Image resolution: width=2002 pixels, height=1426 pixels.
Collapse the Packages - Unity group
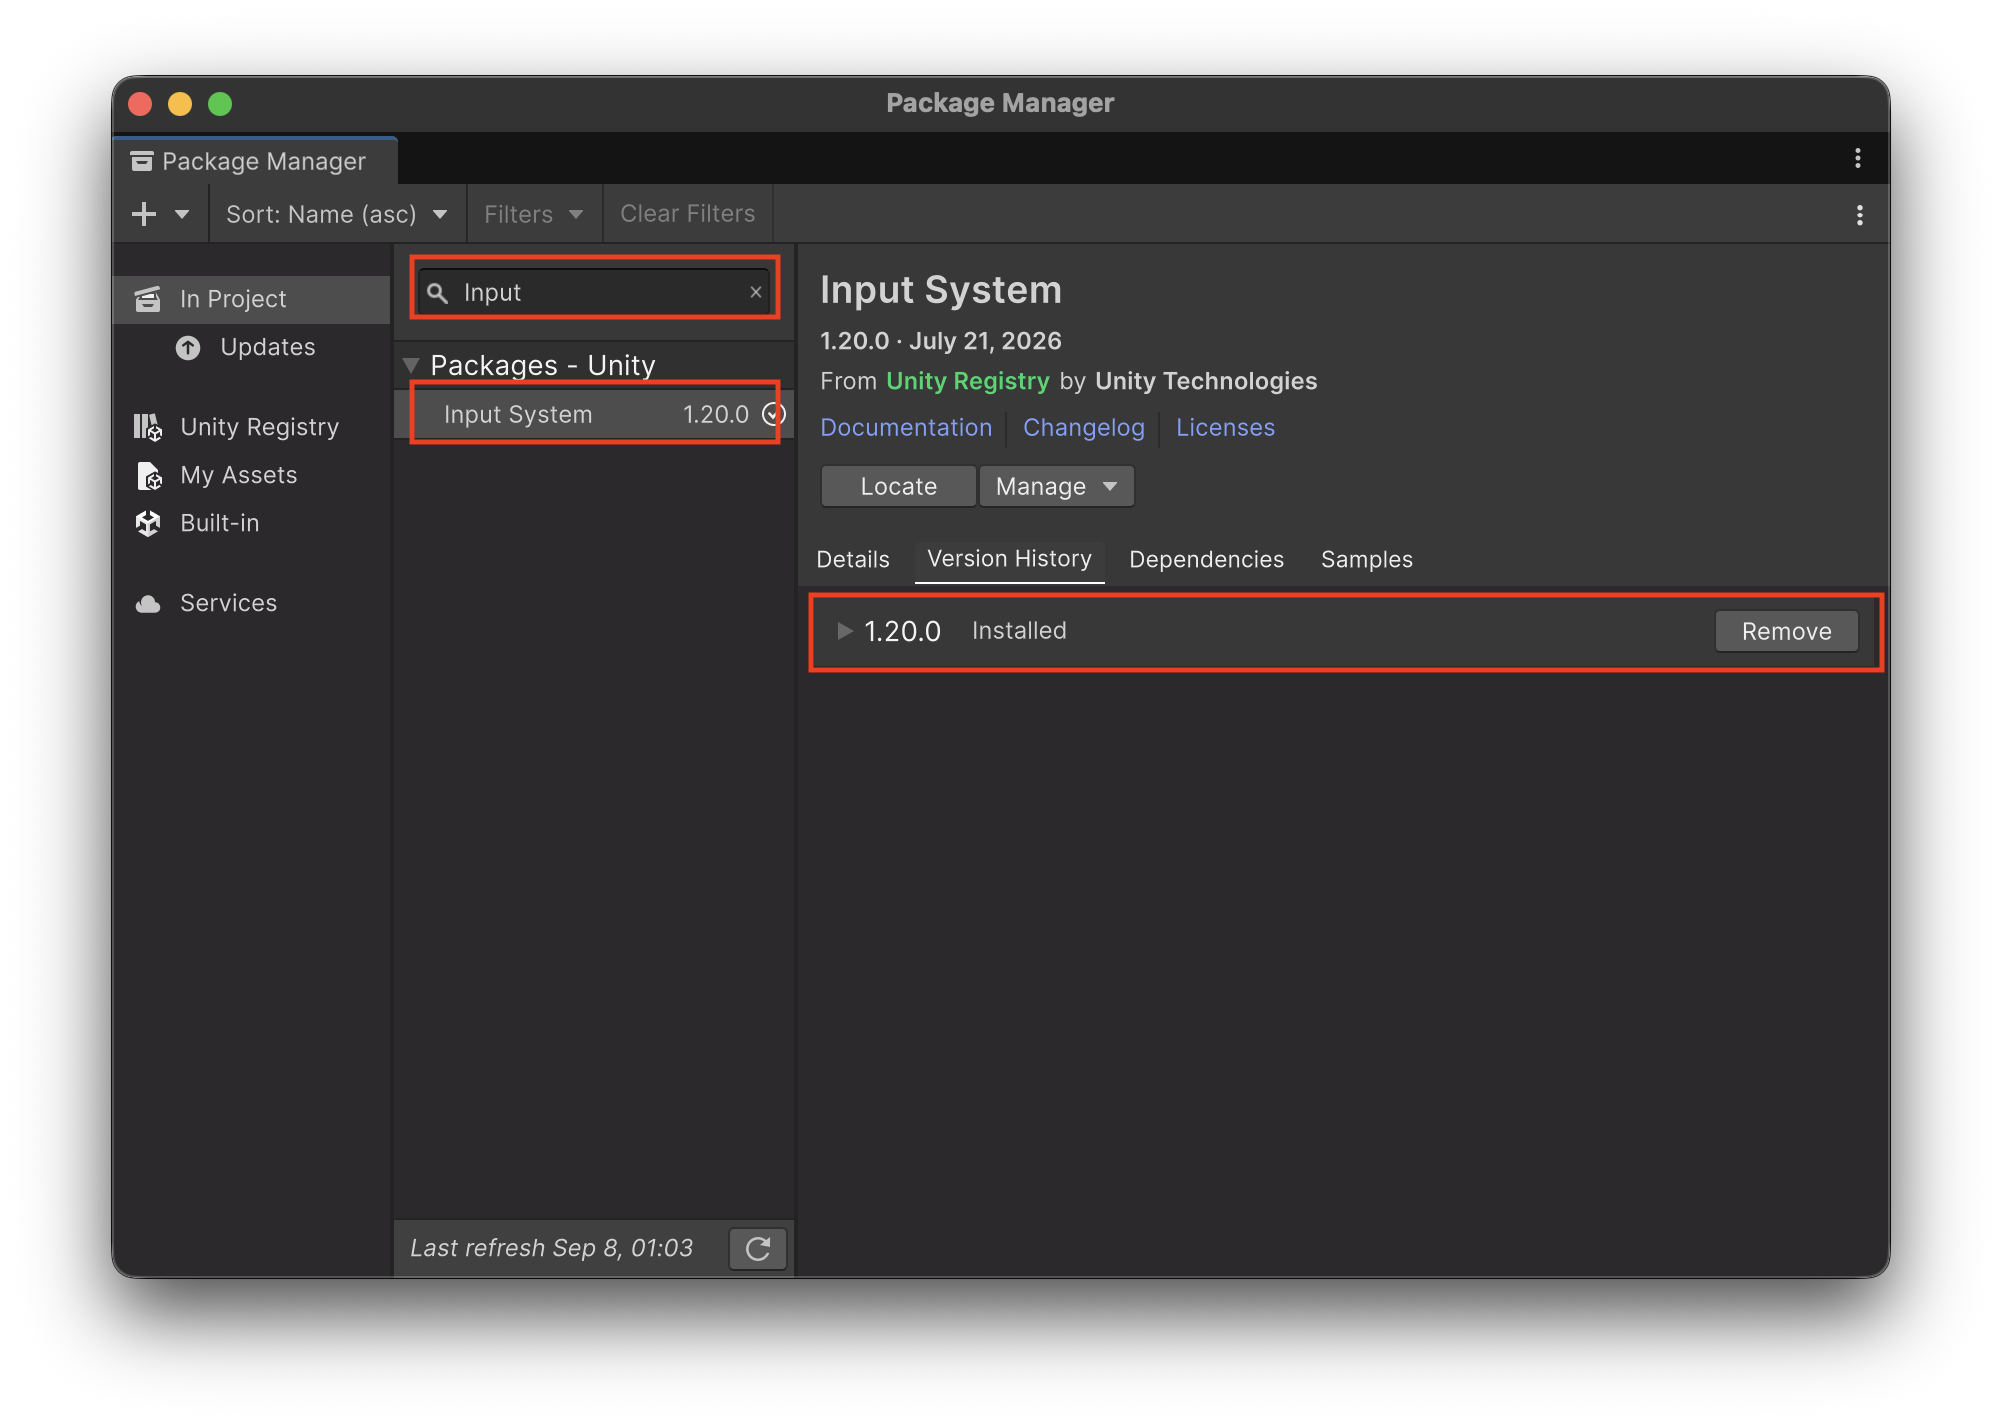click(x=411, y=366)
